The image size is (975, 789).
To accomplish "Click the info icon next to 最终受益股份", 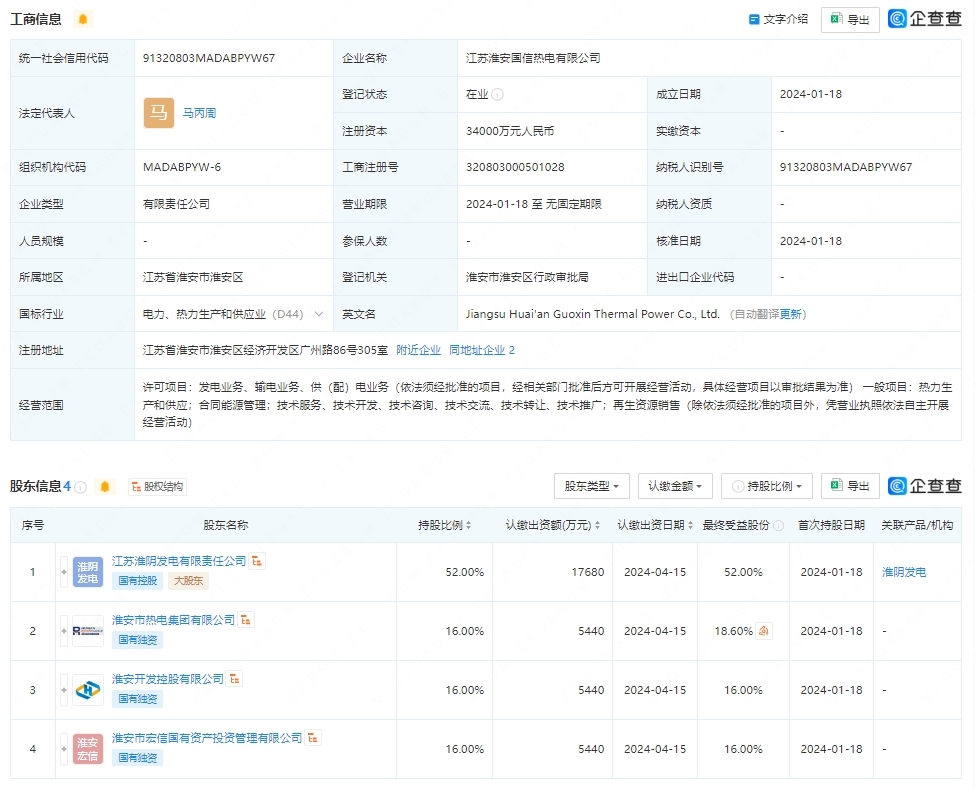I will coord(778,525).
